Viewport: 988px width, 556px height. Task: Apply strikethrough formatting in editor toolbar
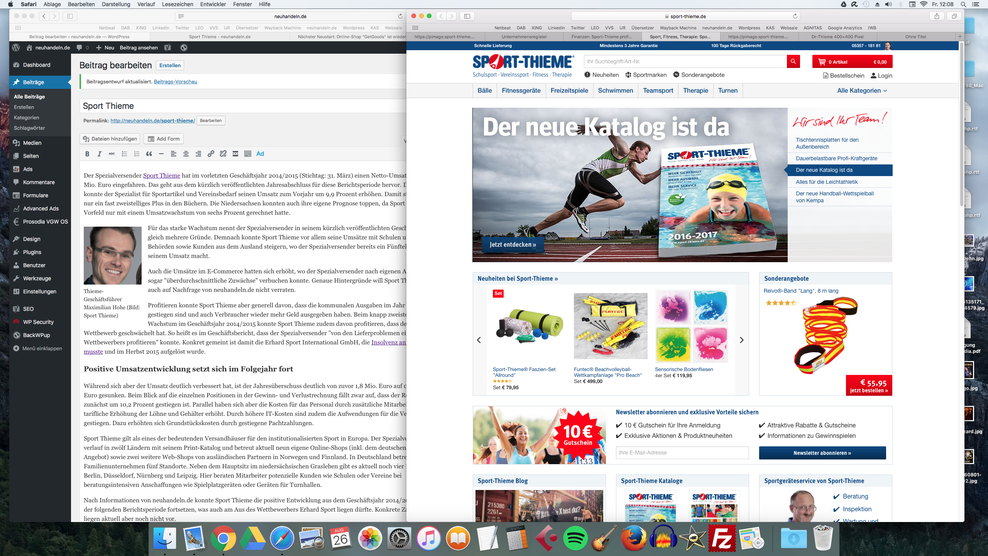tap(112, 154)
